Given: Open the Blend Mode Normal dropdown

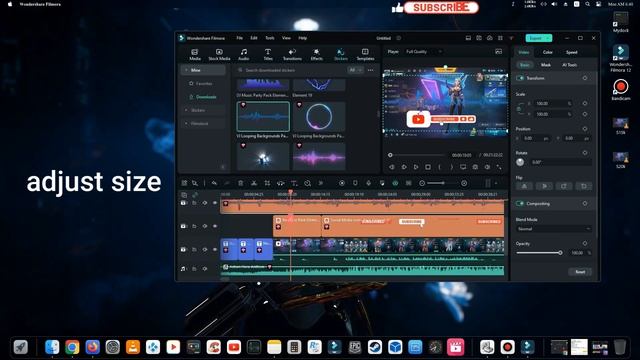Looking at the screenshot, I should click(553, 229).
